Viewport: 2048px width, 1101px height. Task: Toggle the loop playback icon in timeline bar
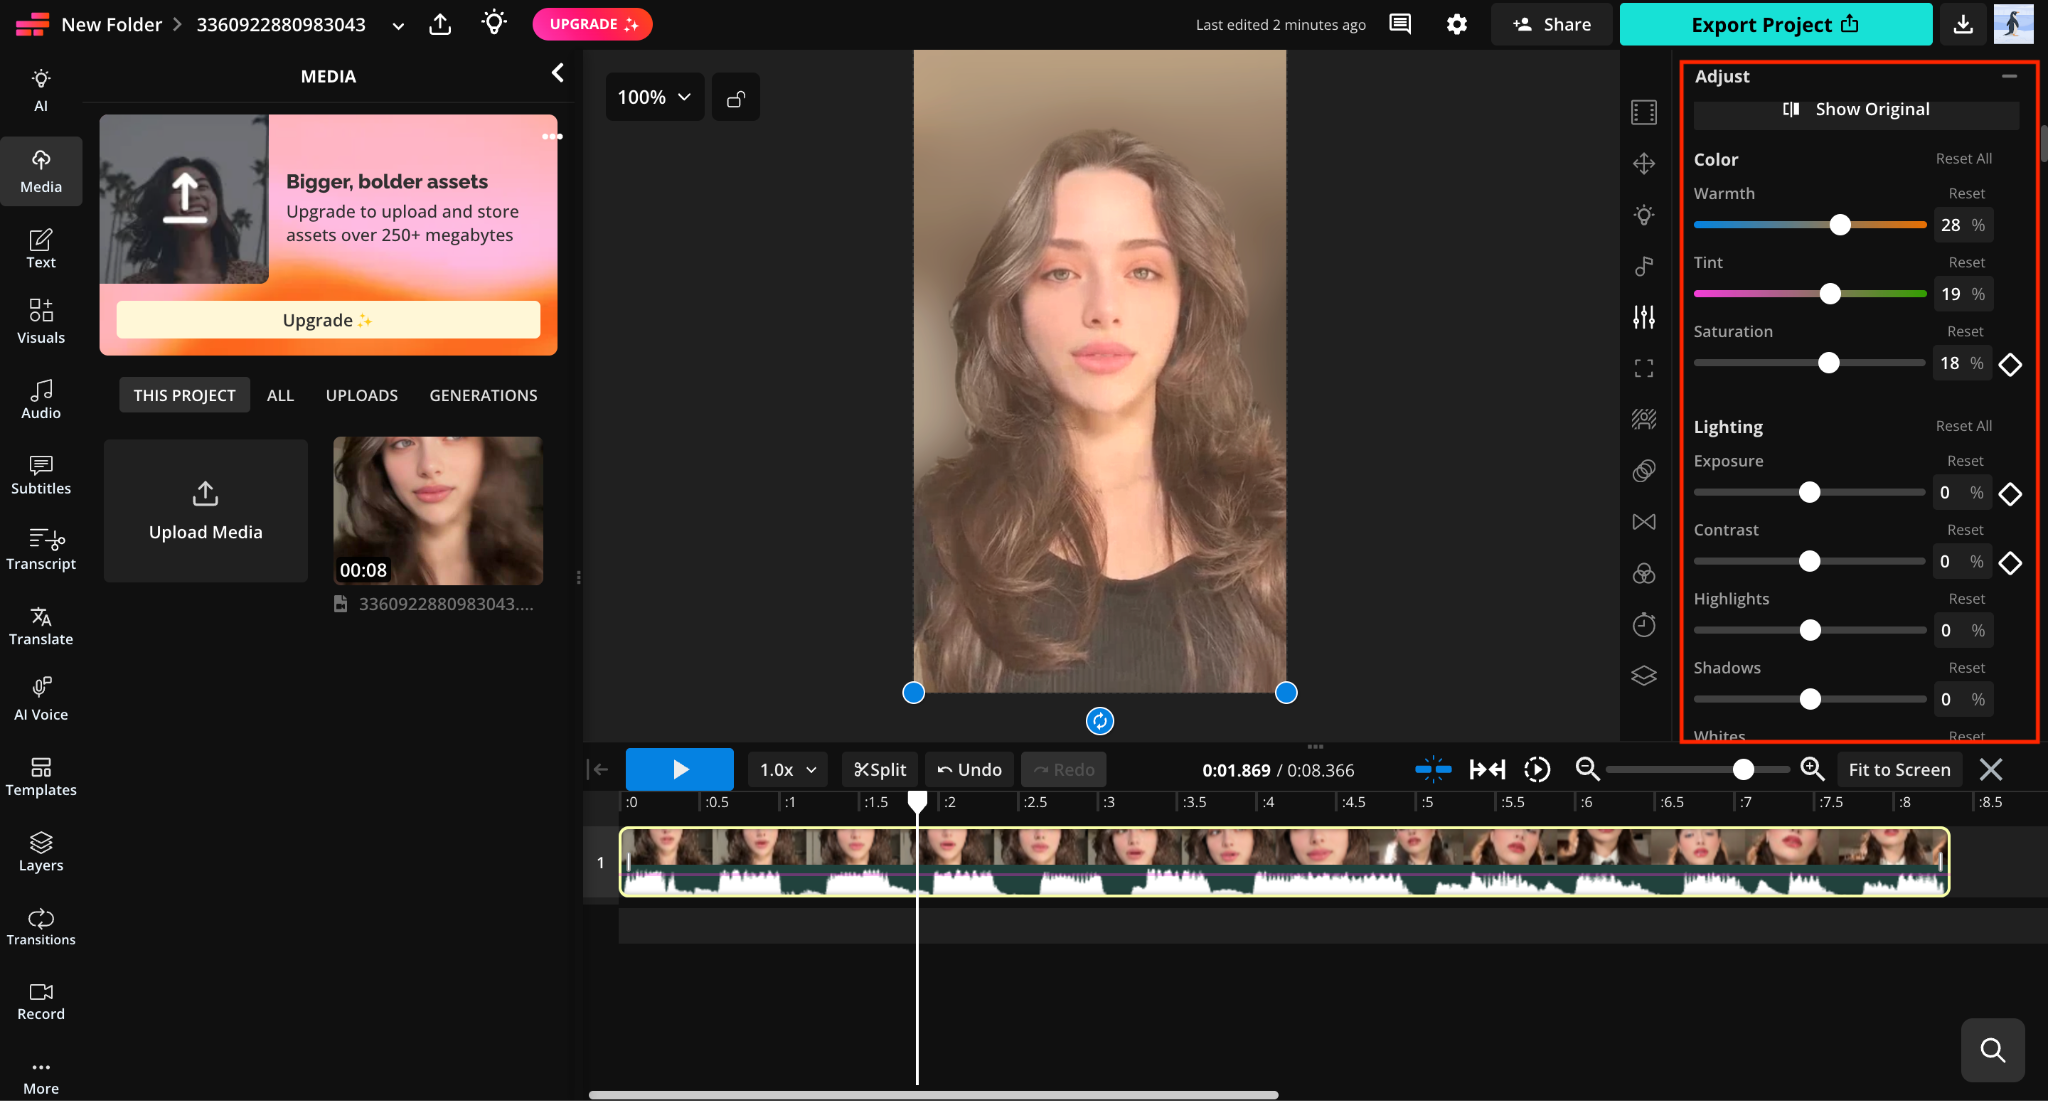click(1537, 769)
